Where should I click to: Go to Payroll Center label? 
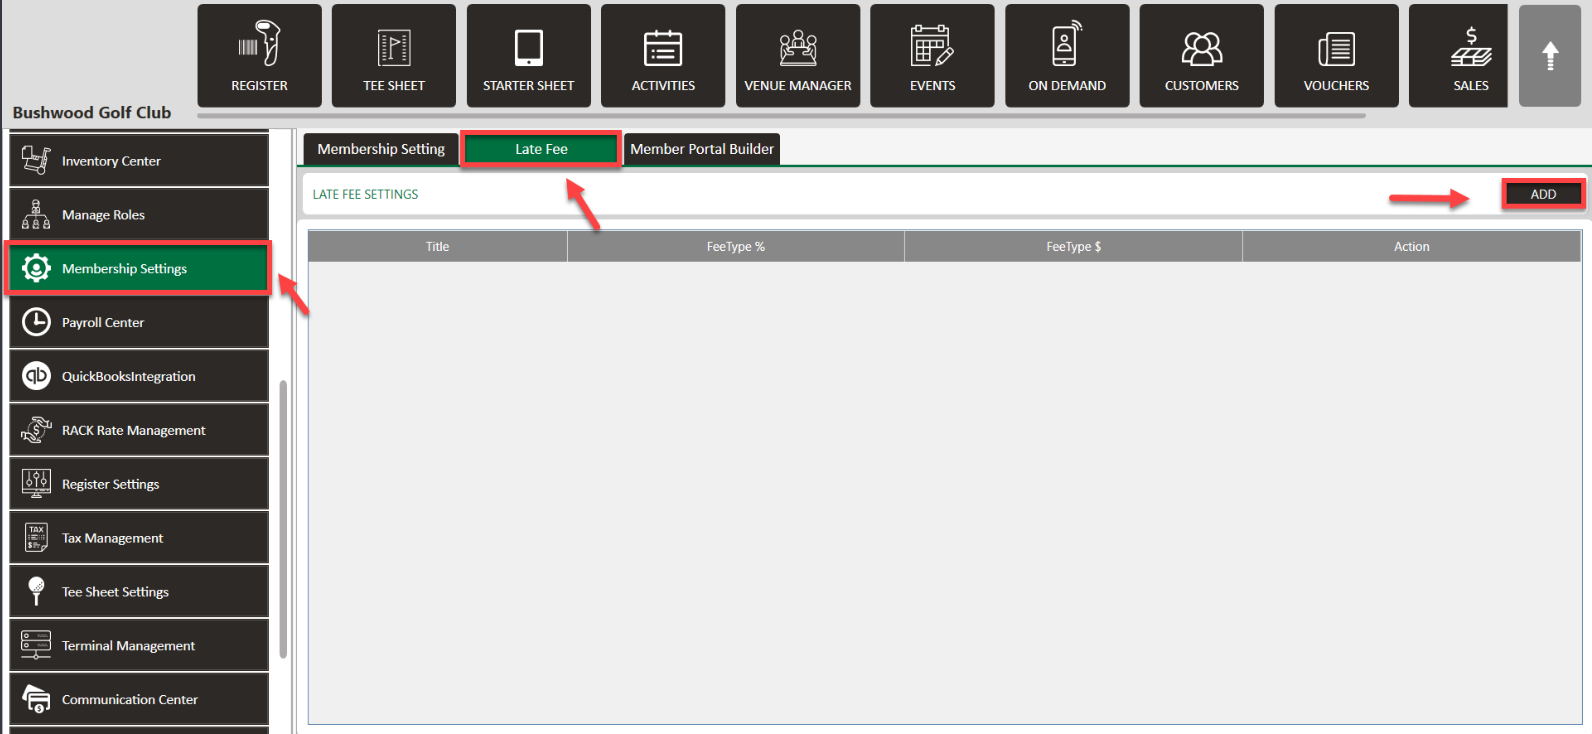point(103,323)
